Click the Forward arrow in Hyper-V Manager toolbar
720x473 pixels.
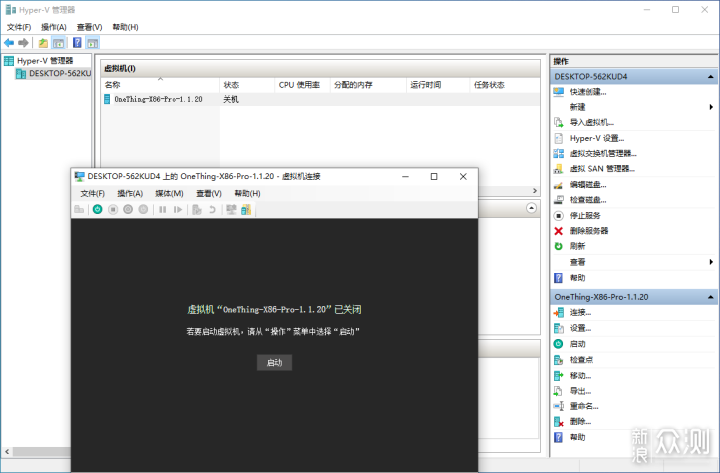(x=23, y=43)
